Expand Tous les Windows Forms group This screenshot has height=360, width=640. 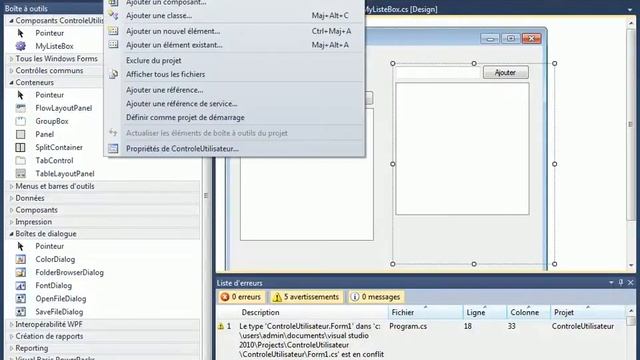pos(11,59)
